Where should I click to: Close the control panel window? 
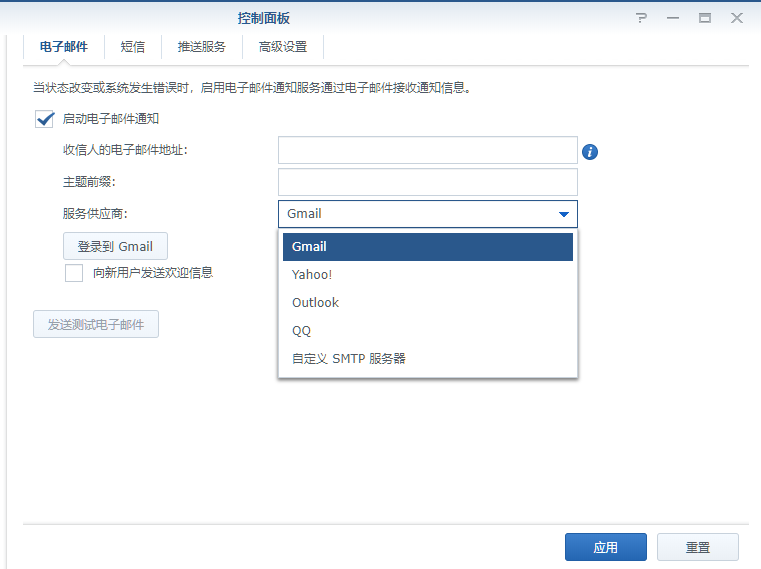(x=737, y=18)
